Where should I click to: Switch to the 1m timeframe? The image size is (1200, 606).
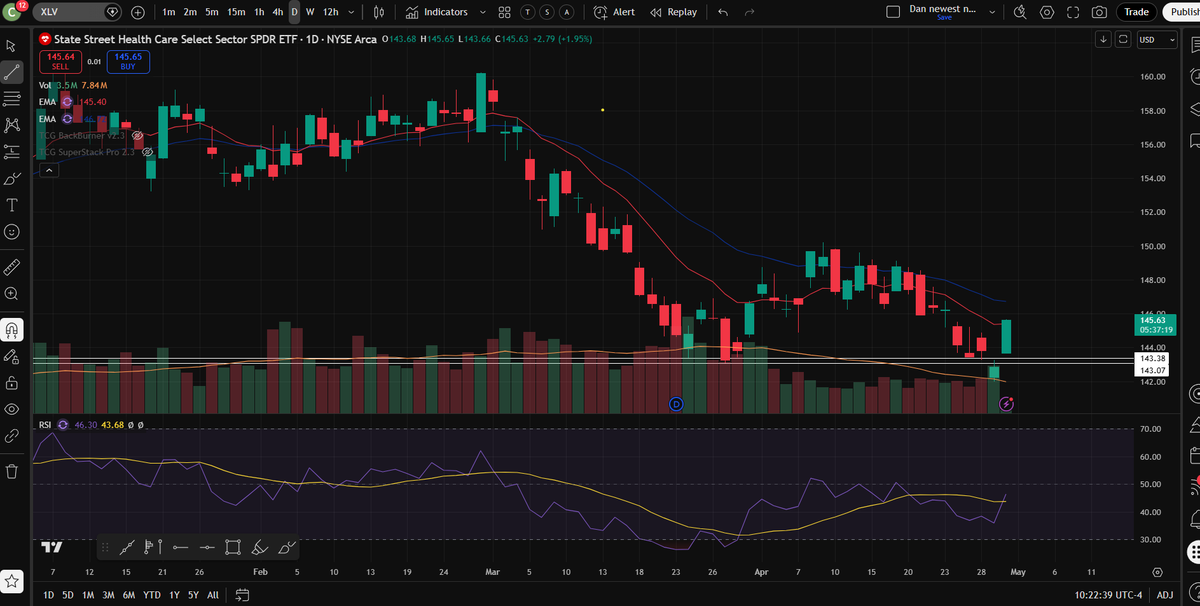click(x=169, y=12)
